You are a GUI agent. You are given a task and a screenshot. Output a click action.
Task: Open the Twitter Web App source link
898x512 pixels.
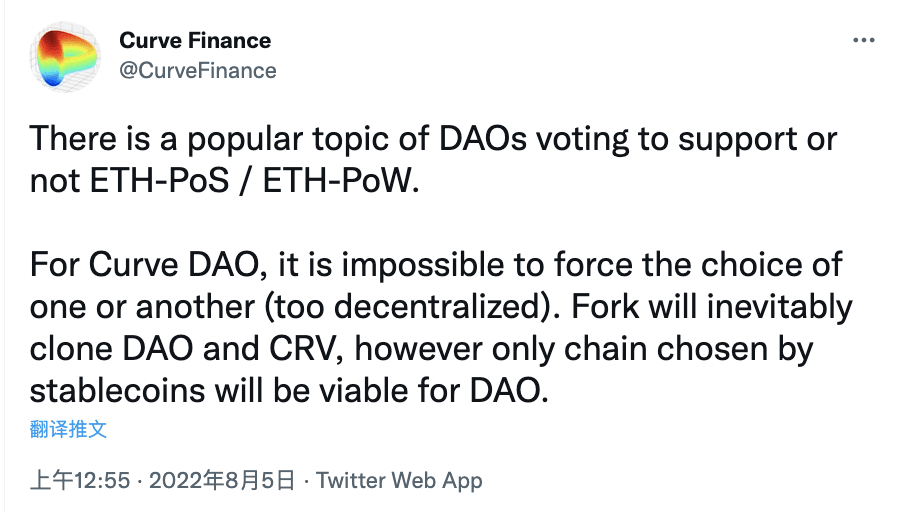(x=399, y=480)
